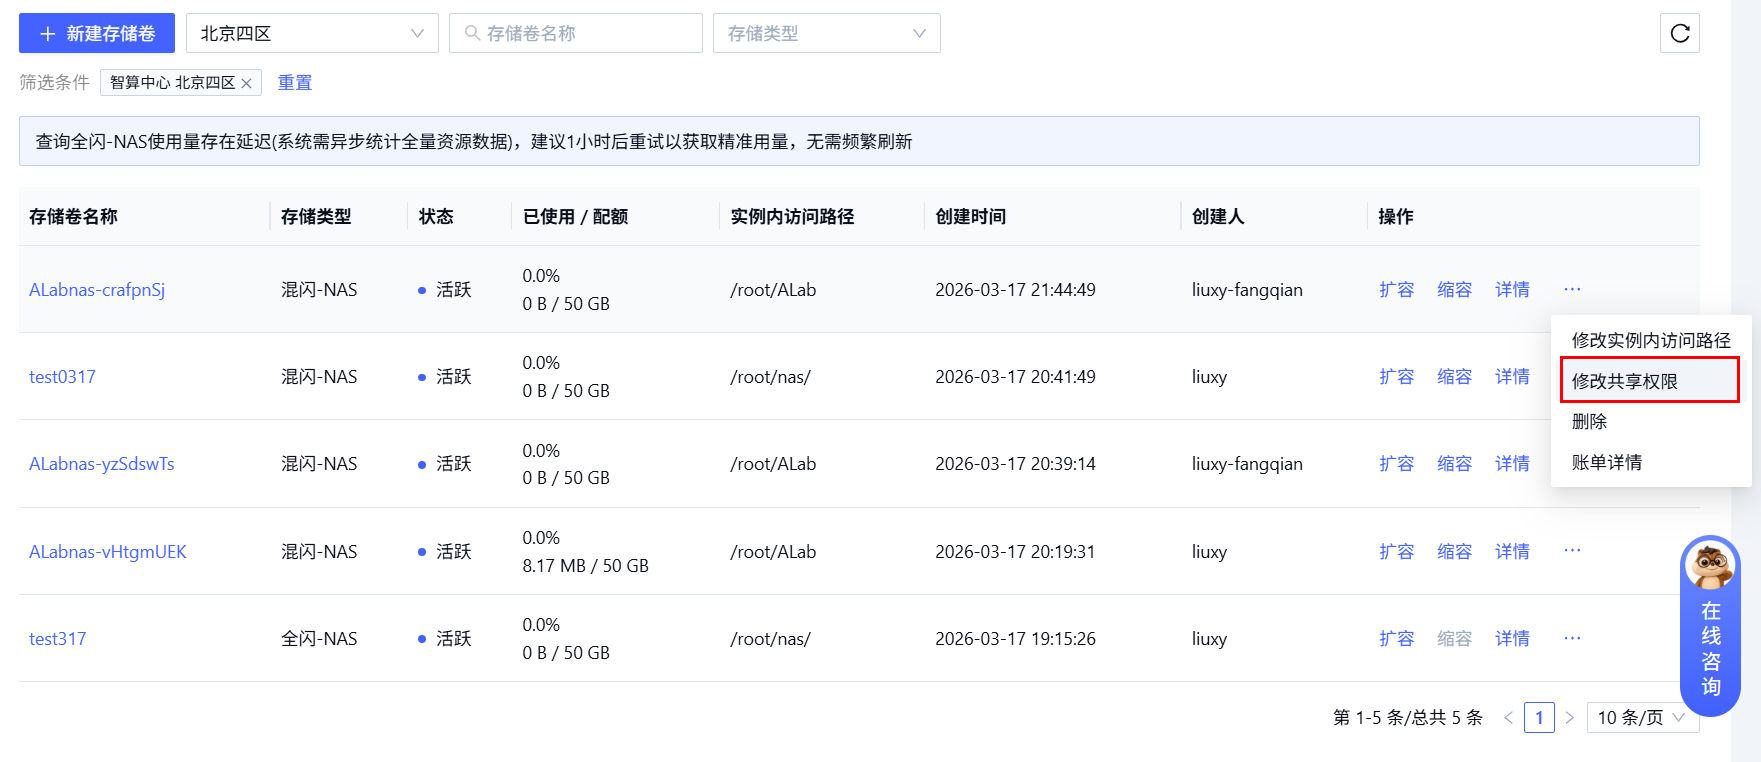Click 详情 for ALabnas-vHtgmUEK

click(x=1512, y=552)
